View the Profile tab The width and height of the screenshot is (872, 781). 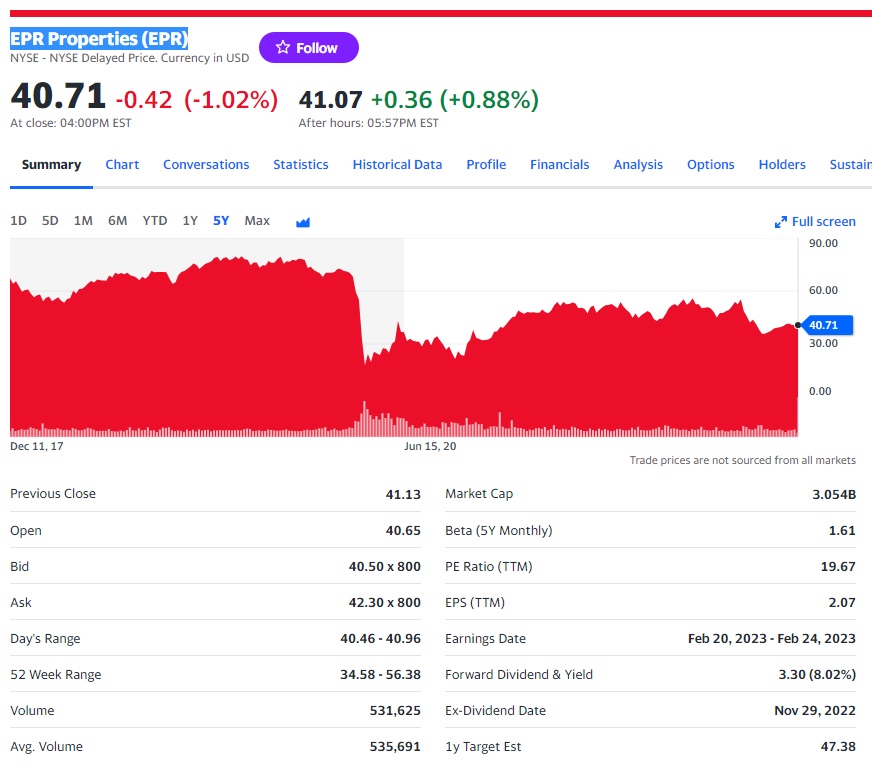[x=486, y=165]
